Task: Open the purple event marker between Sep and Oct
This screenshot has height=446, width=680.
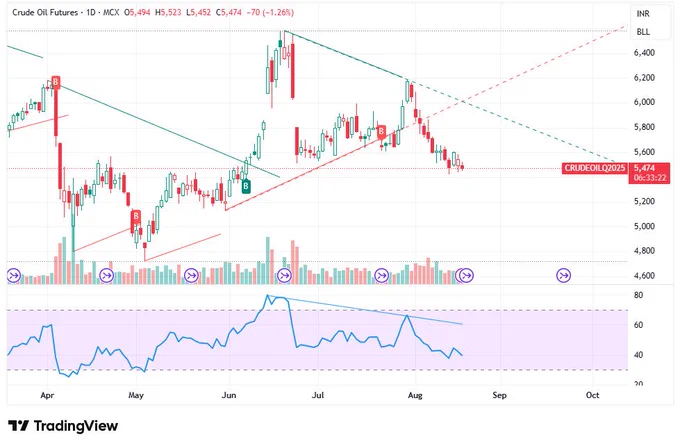Action: coord(564,275)
